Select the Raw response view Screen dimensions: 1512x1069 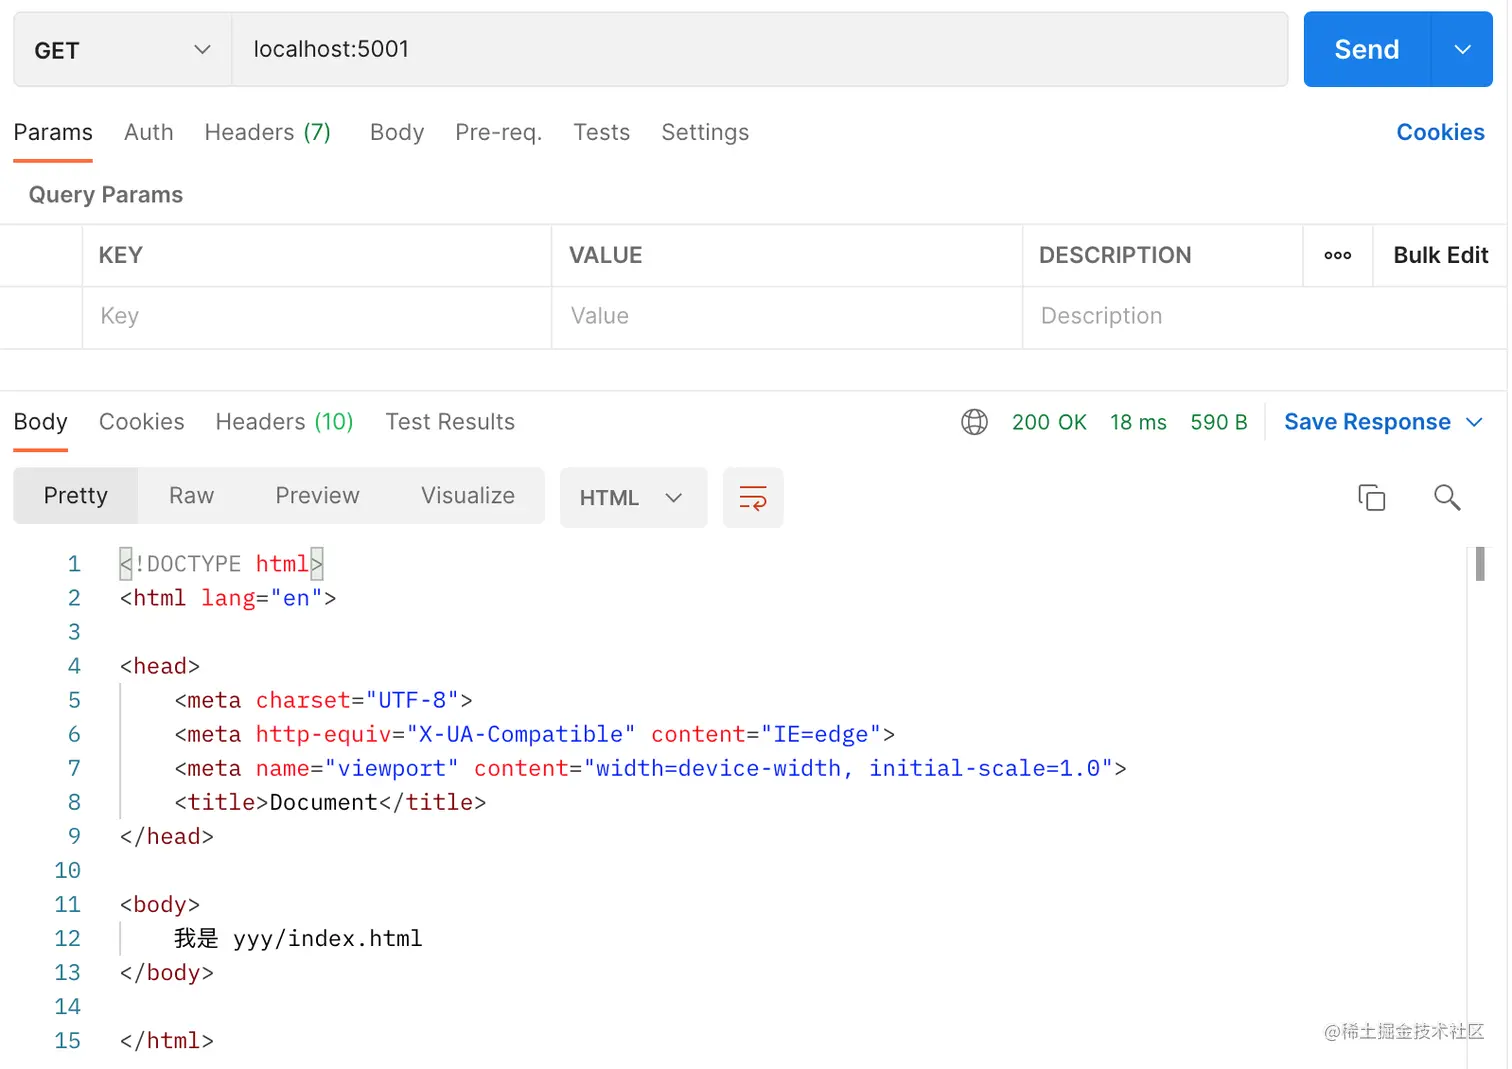coord(191,496)
